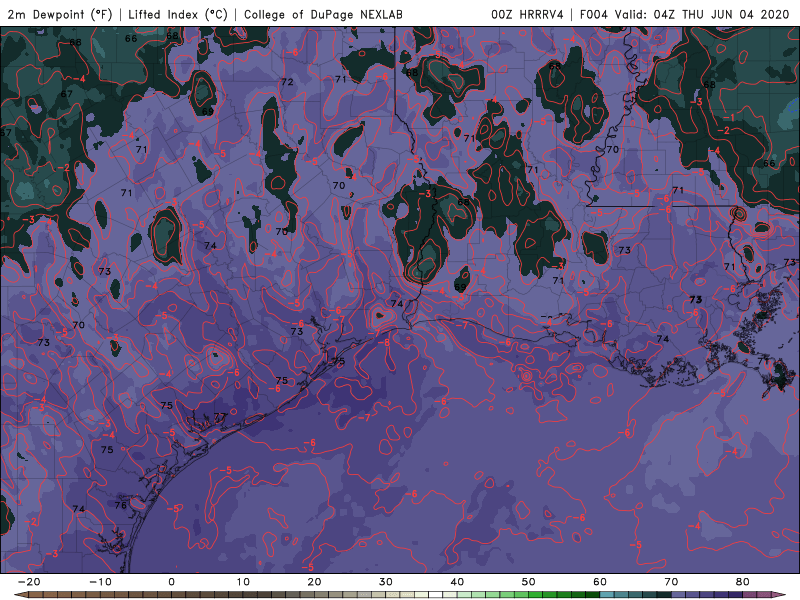Click the 'College of DuPage NEXLAB' text
Screen dimensions: 800x600
(323, 14)
